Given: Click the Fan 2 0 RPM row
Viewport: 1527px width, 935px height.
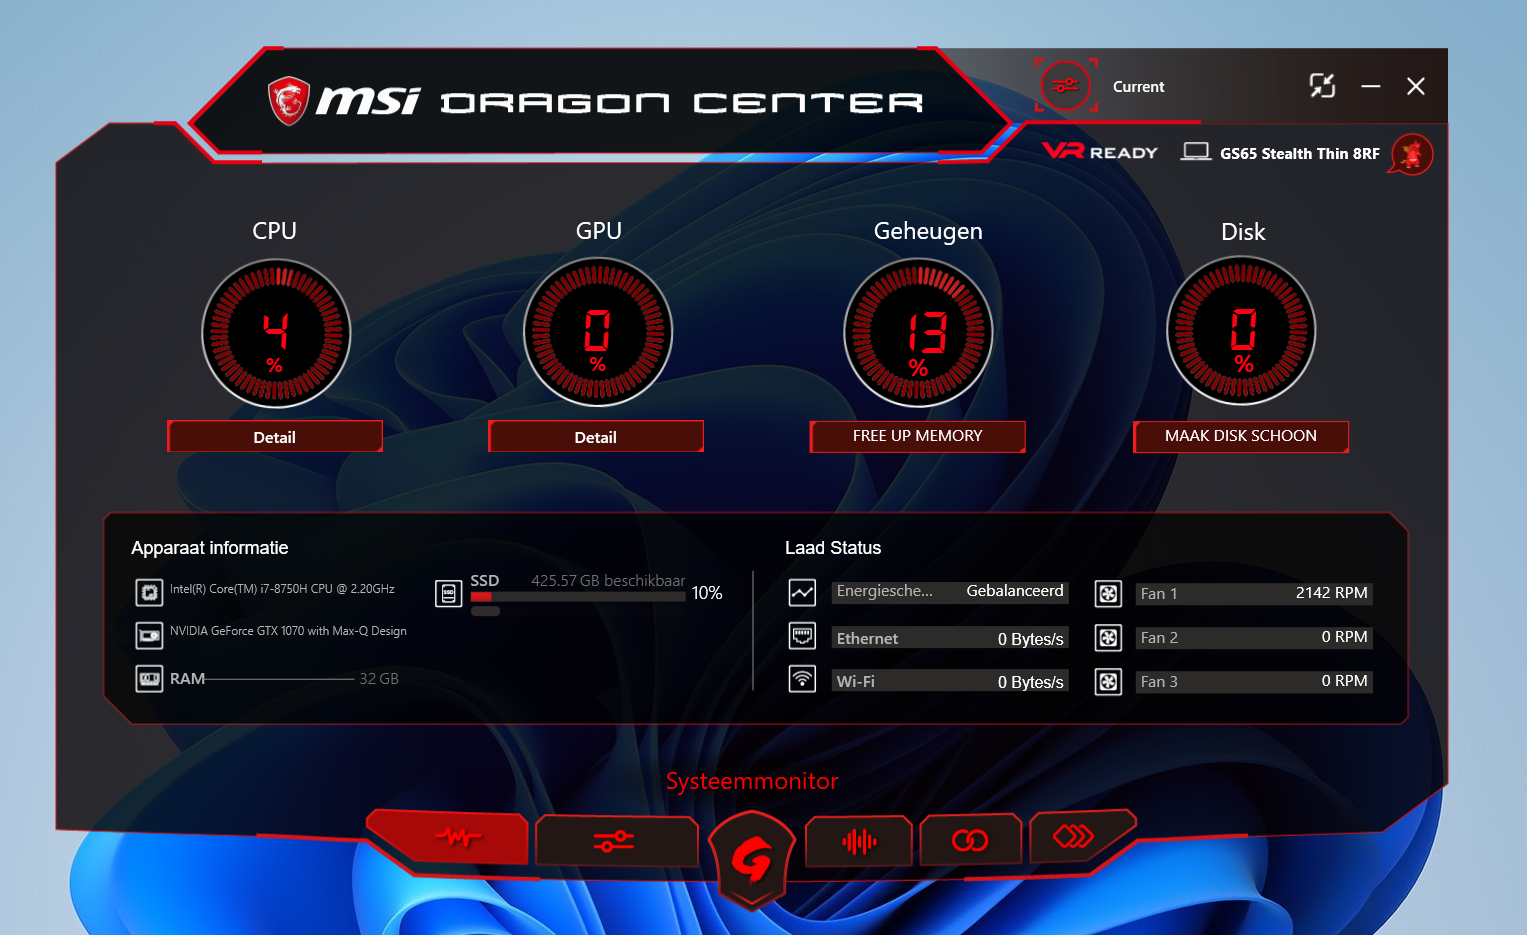Looking at the screenshot, I should tap(1254, 637).
